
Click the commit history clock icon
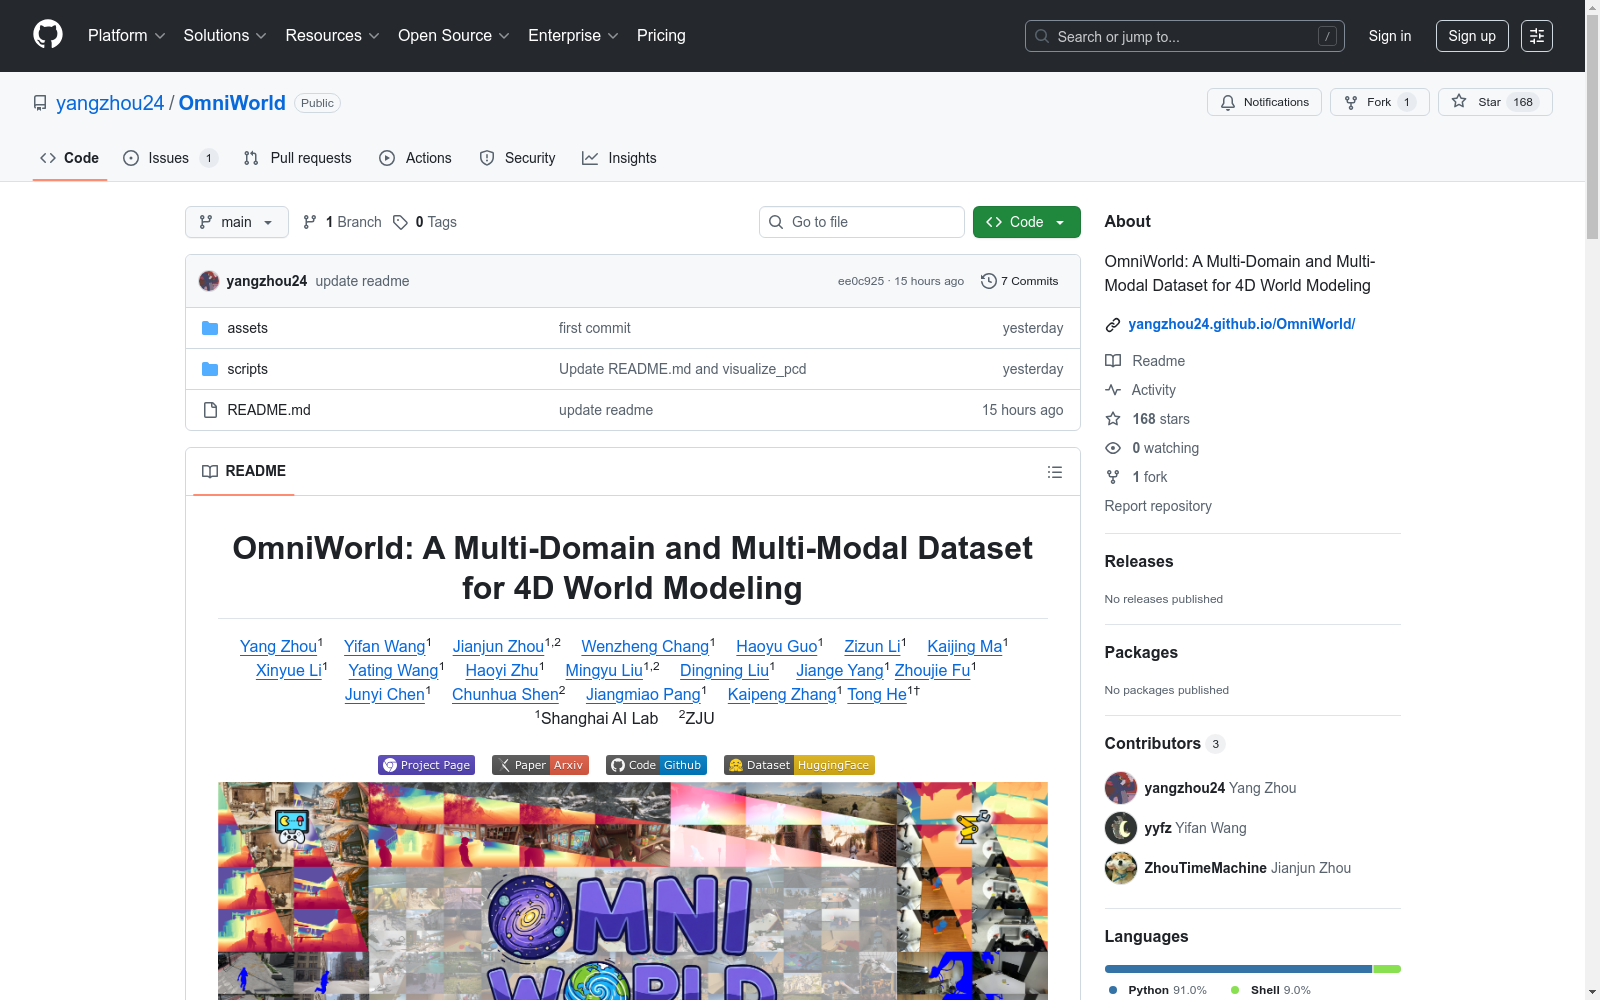pyautogui.click(x=988, y=281)
